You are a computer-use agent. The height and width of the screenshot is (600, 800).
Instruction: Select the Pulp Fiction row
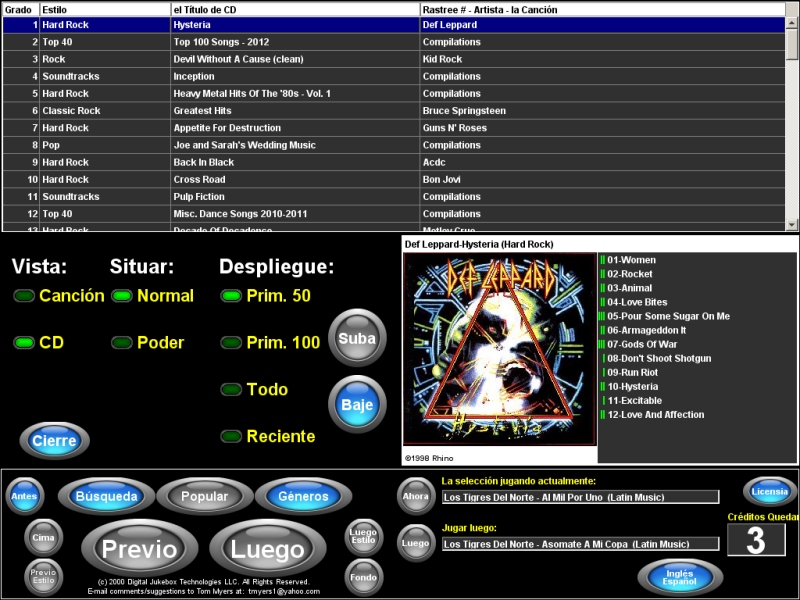coord(394,196)
